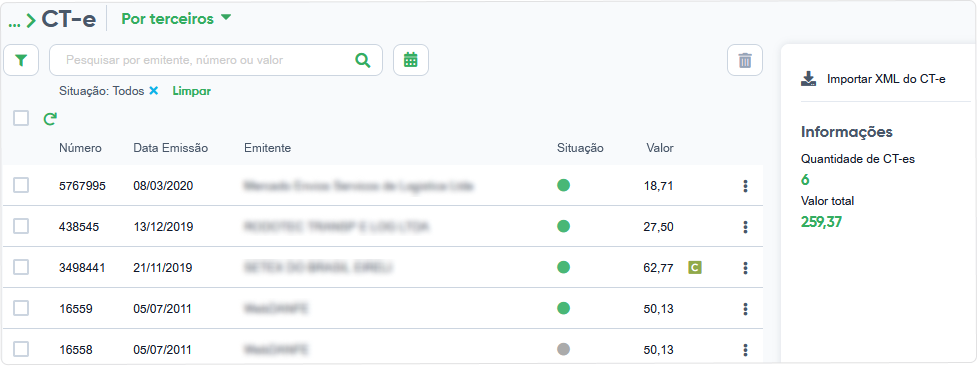Click the search magnifier icon
The image size is (977, 366).
click(363, 60)
